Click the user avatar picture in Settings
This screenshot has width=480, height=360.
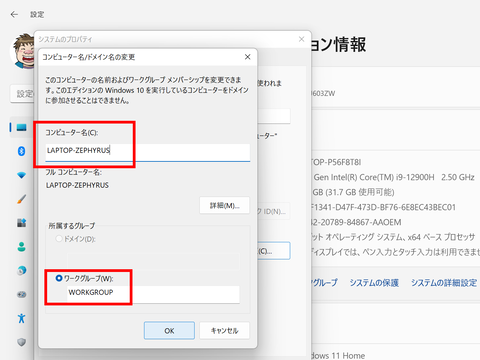tap(22, 51)
